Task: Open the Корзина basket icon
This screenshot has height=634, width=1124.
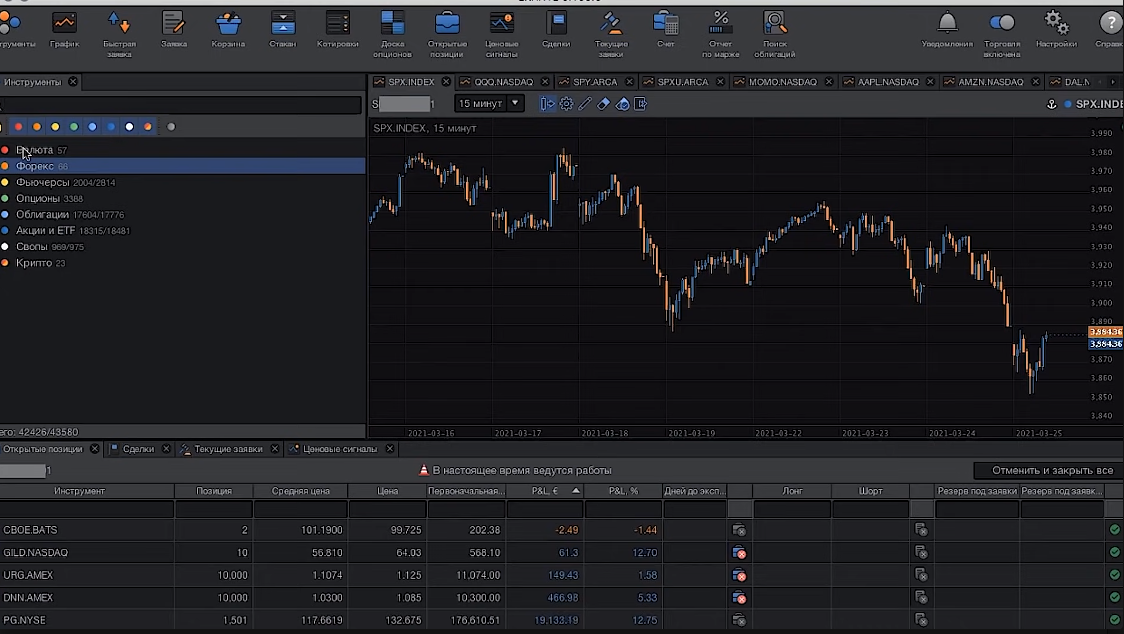Action: [228, 29]
